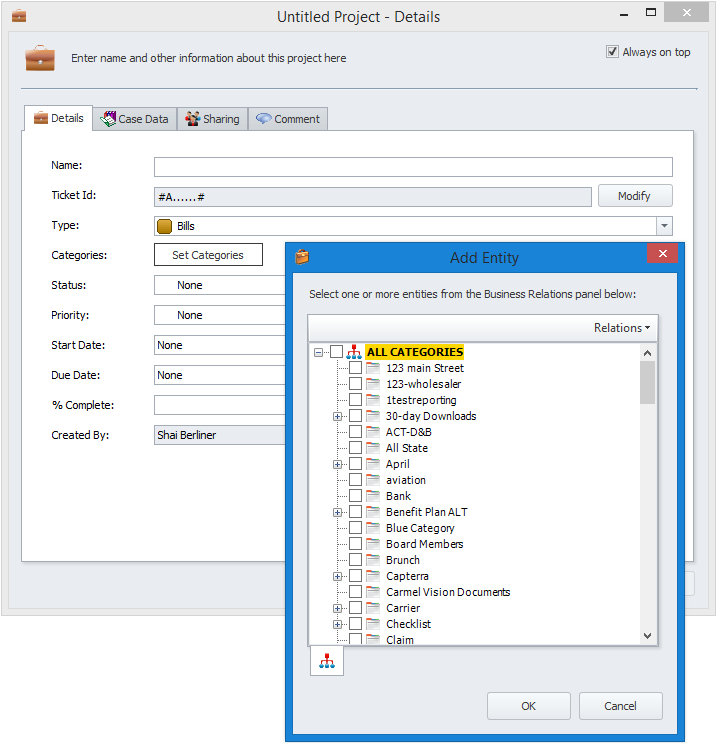Screen dimensions: 717x743
Task: Click the folder icon beside Capterra
Action: (x=373, y=576)
